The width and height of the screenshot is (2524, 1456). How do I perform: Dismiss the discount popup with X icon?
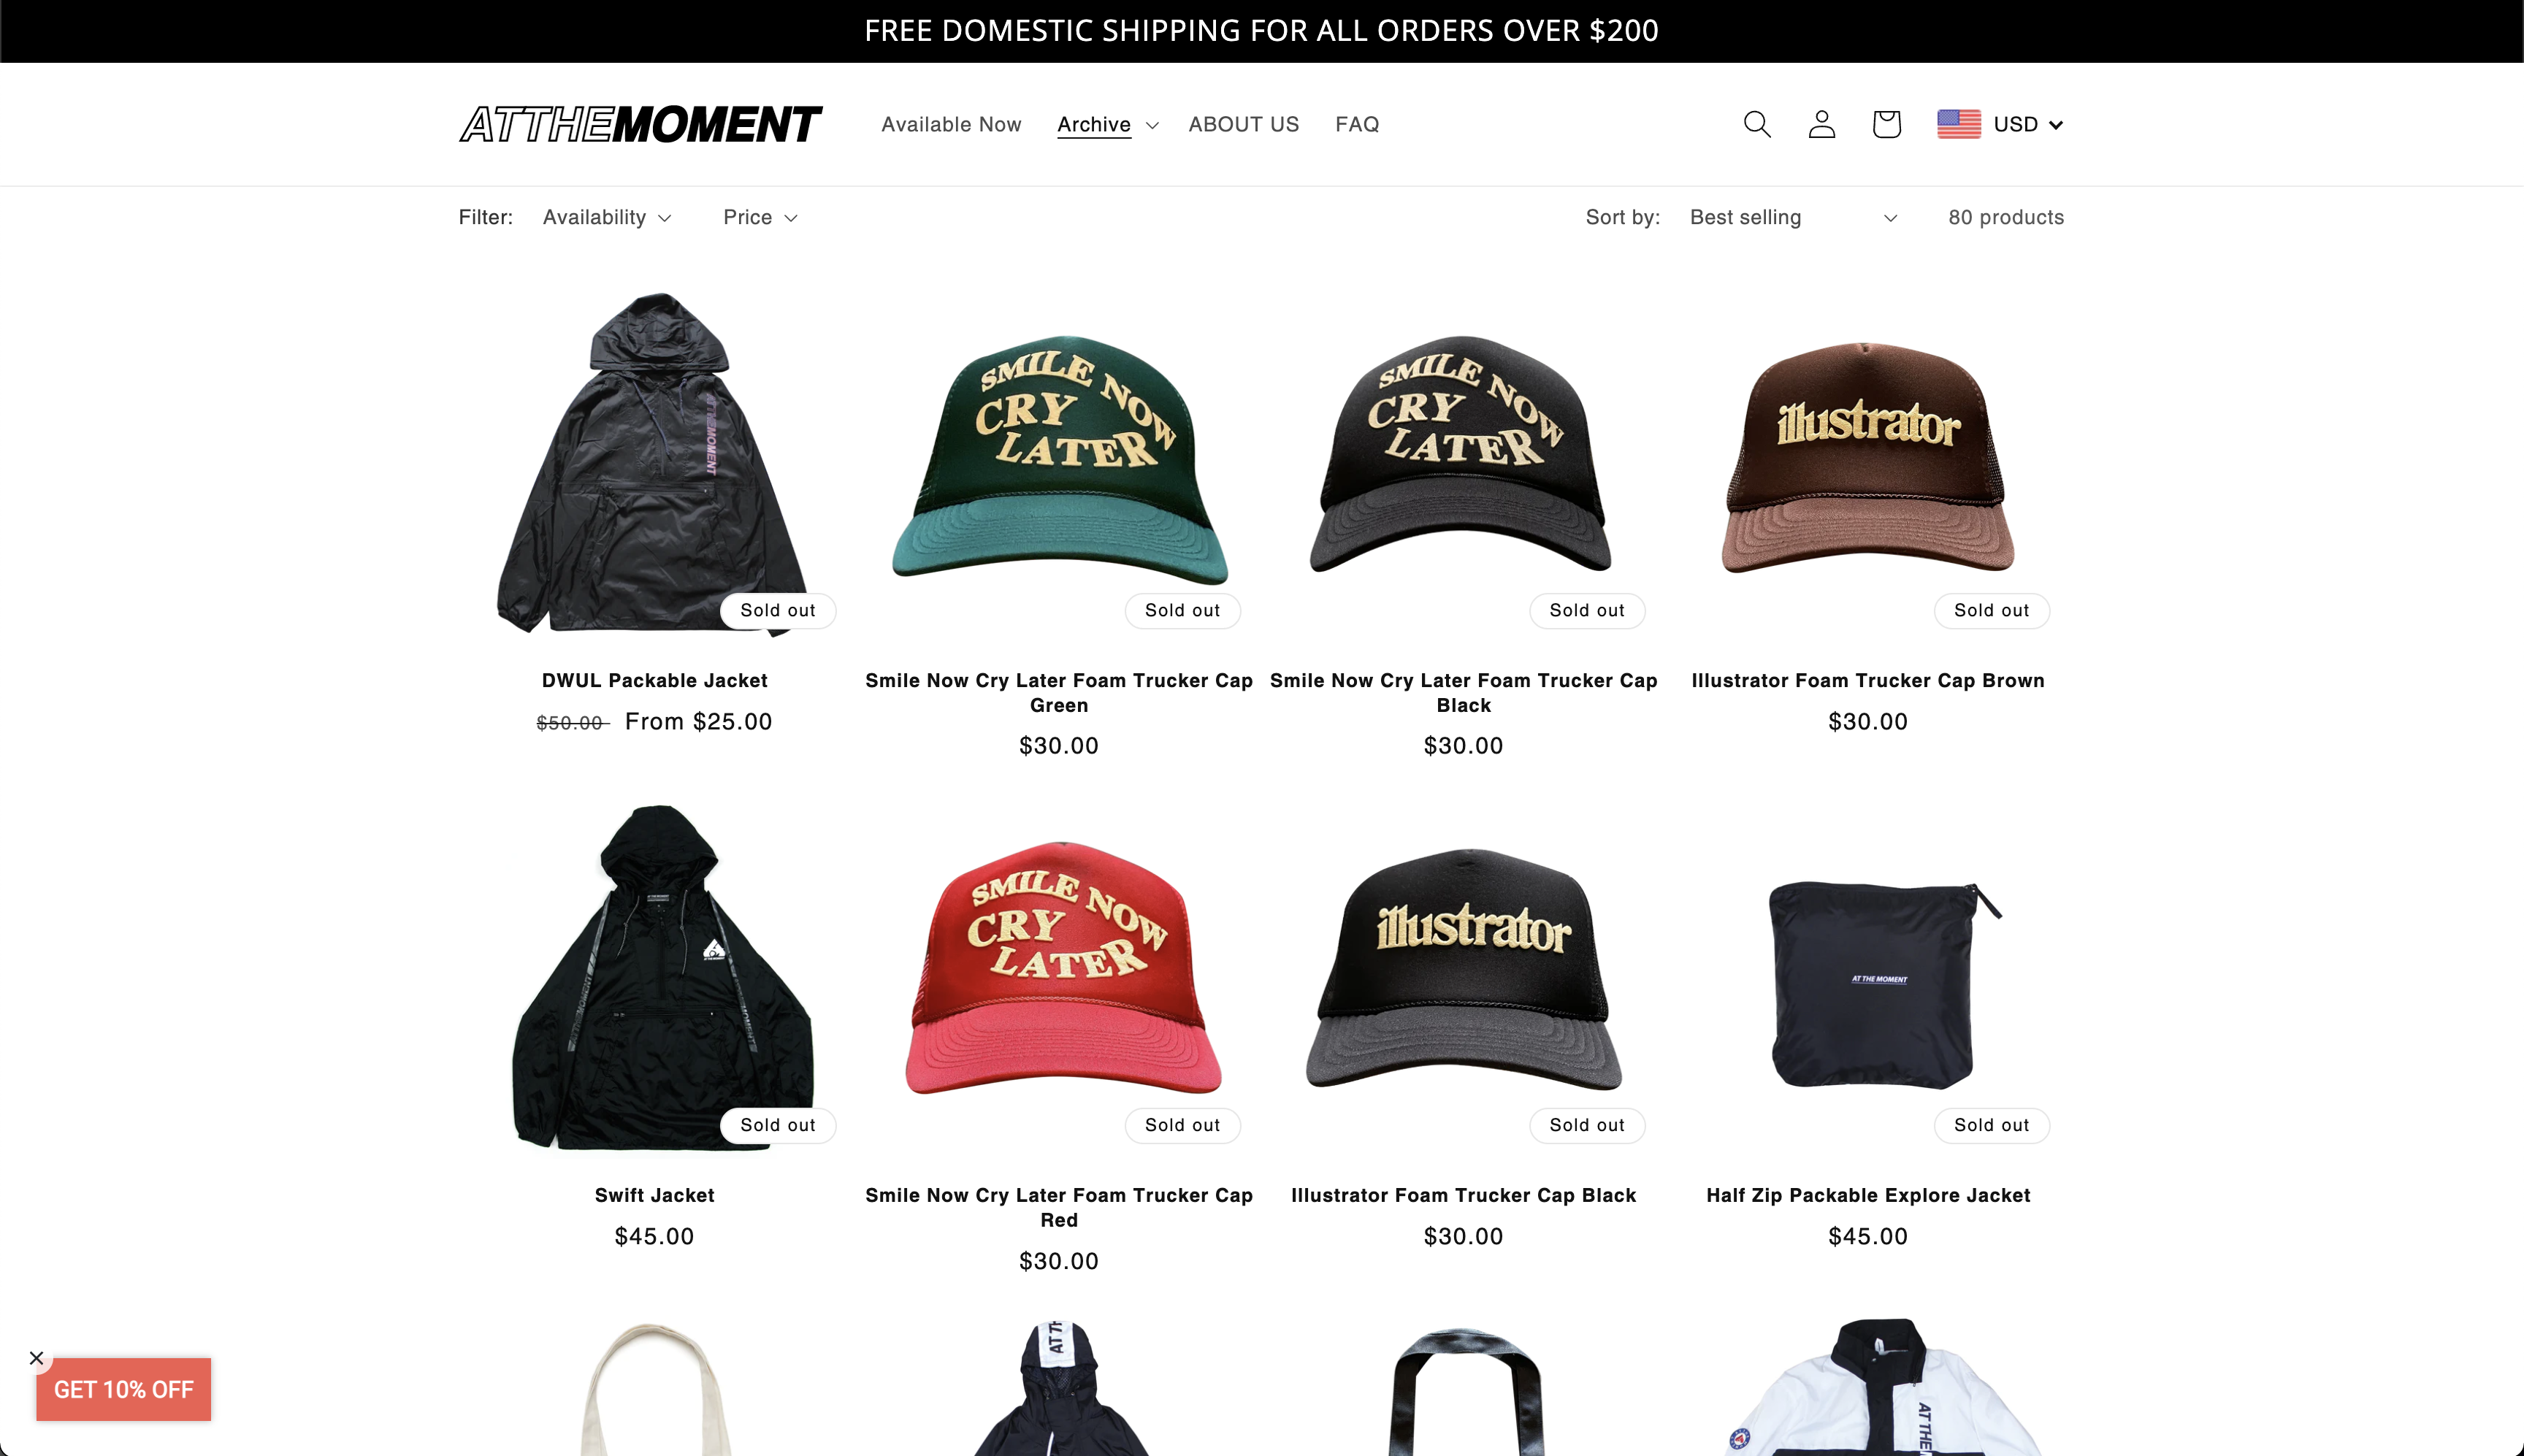pyautogui.click(x=36, y=1358)
